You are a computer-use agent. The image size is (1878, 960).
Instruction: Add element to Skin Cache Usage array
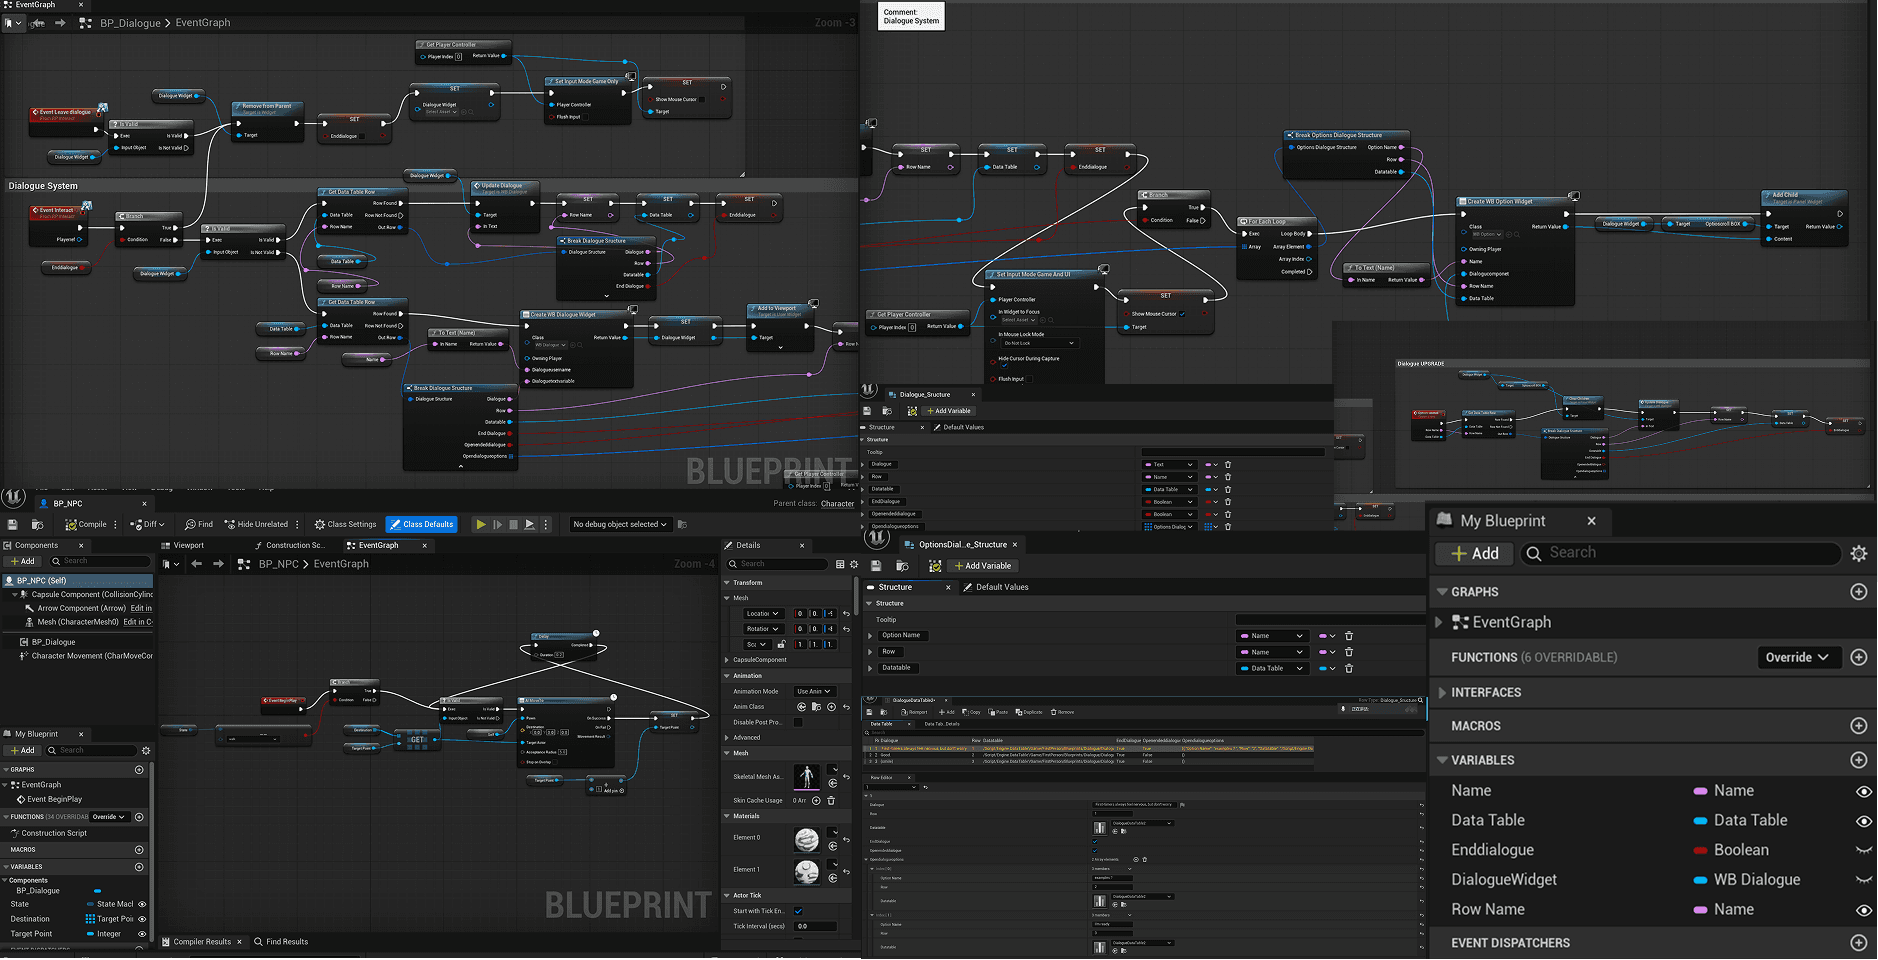tap(816, 800)
